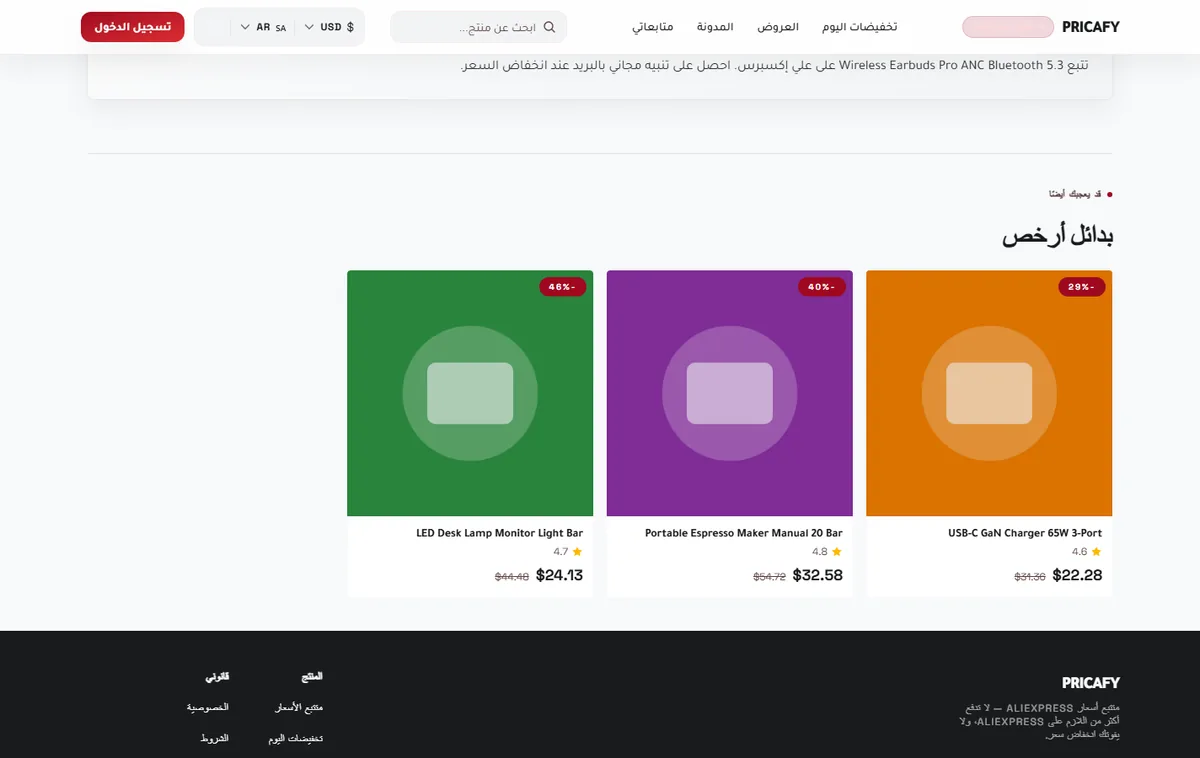Click the USB-C GaN Charger 65W 3-Port title
The height and width of the screenshot is (758, 1200).
click(x=1025, y=533)
